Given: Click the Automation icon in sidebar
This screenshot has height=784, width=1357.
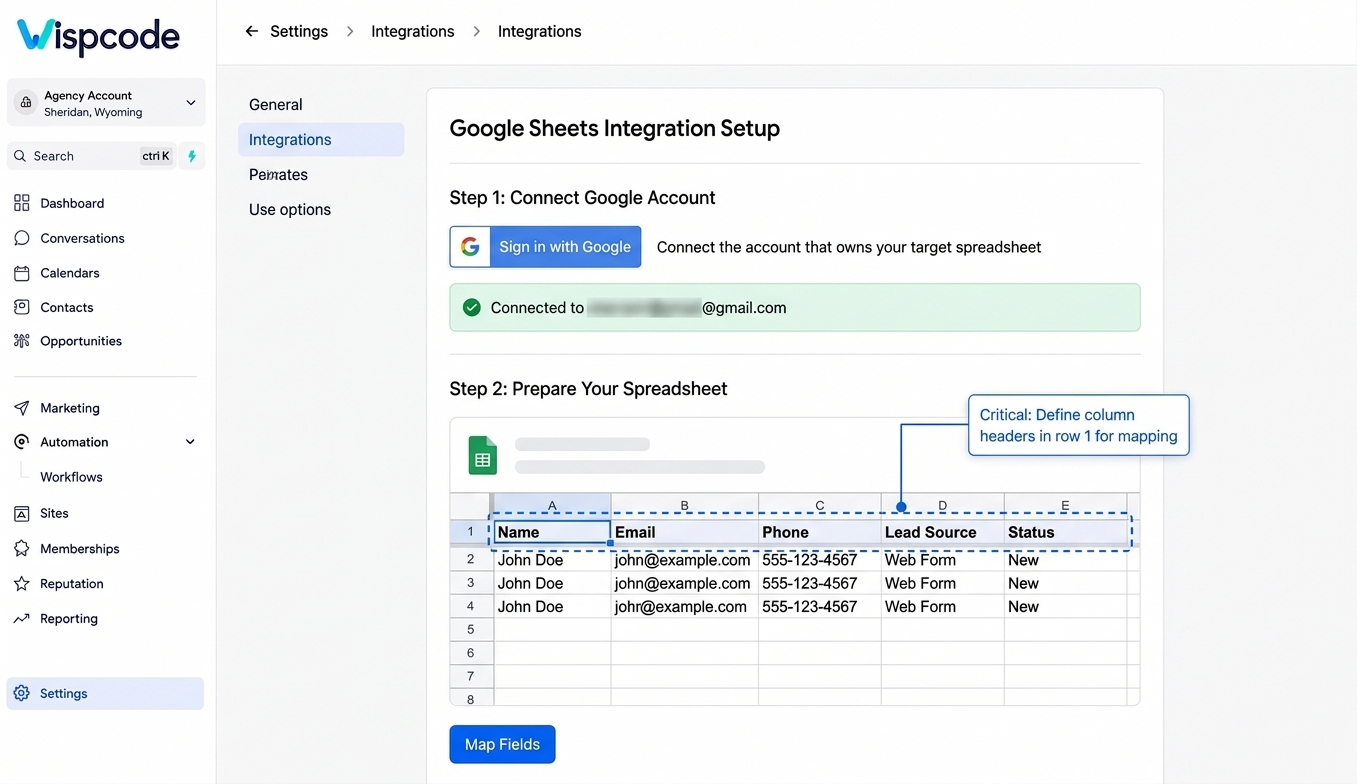Looking at the screenshot, I should click(x=22, y=442).
